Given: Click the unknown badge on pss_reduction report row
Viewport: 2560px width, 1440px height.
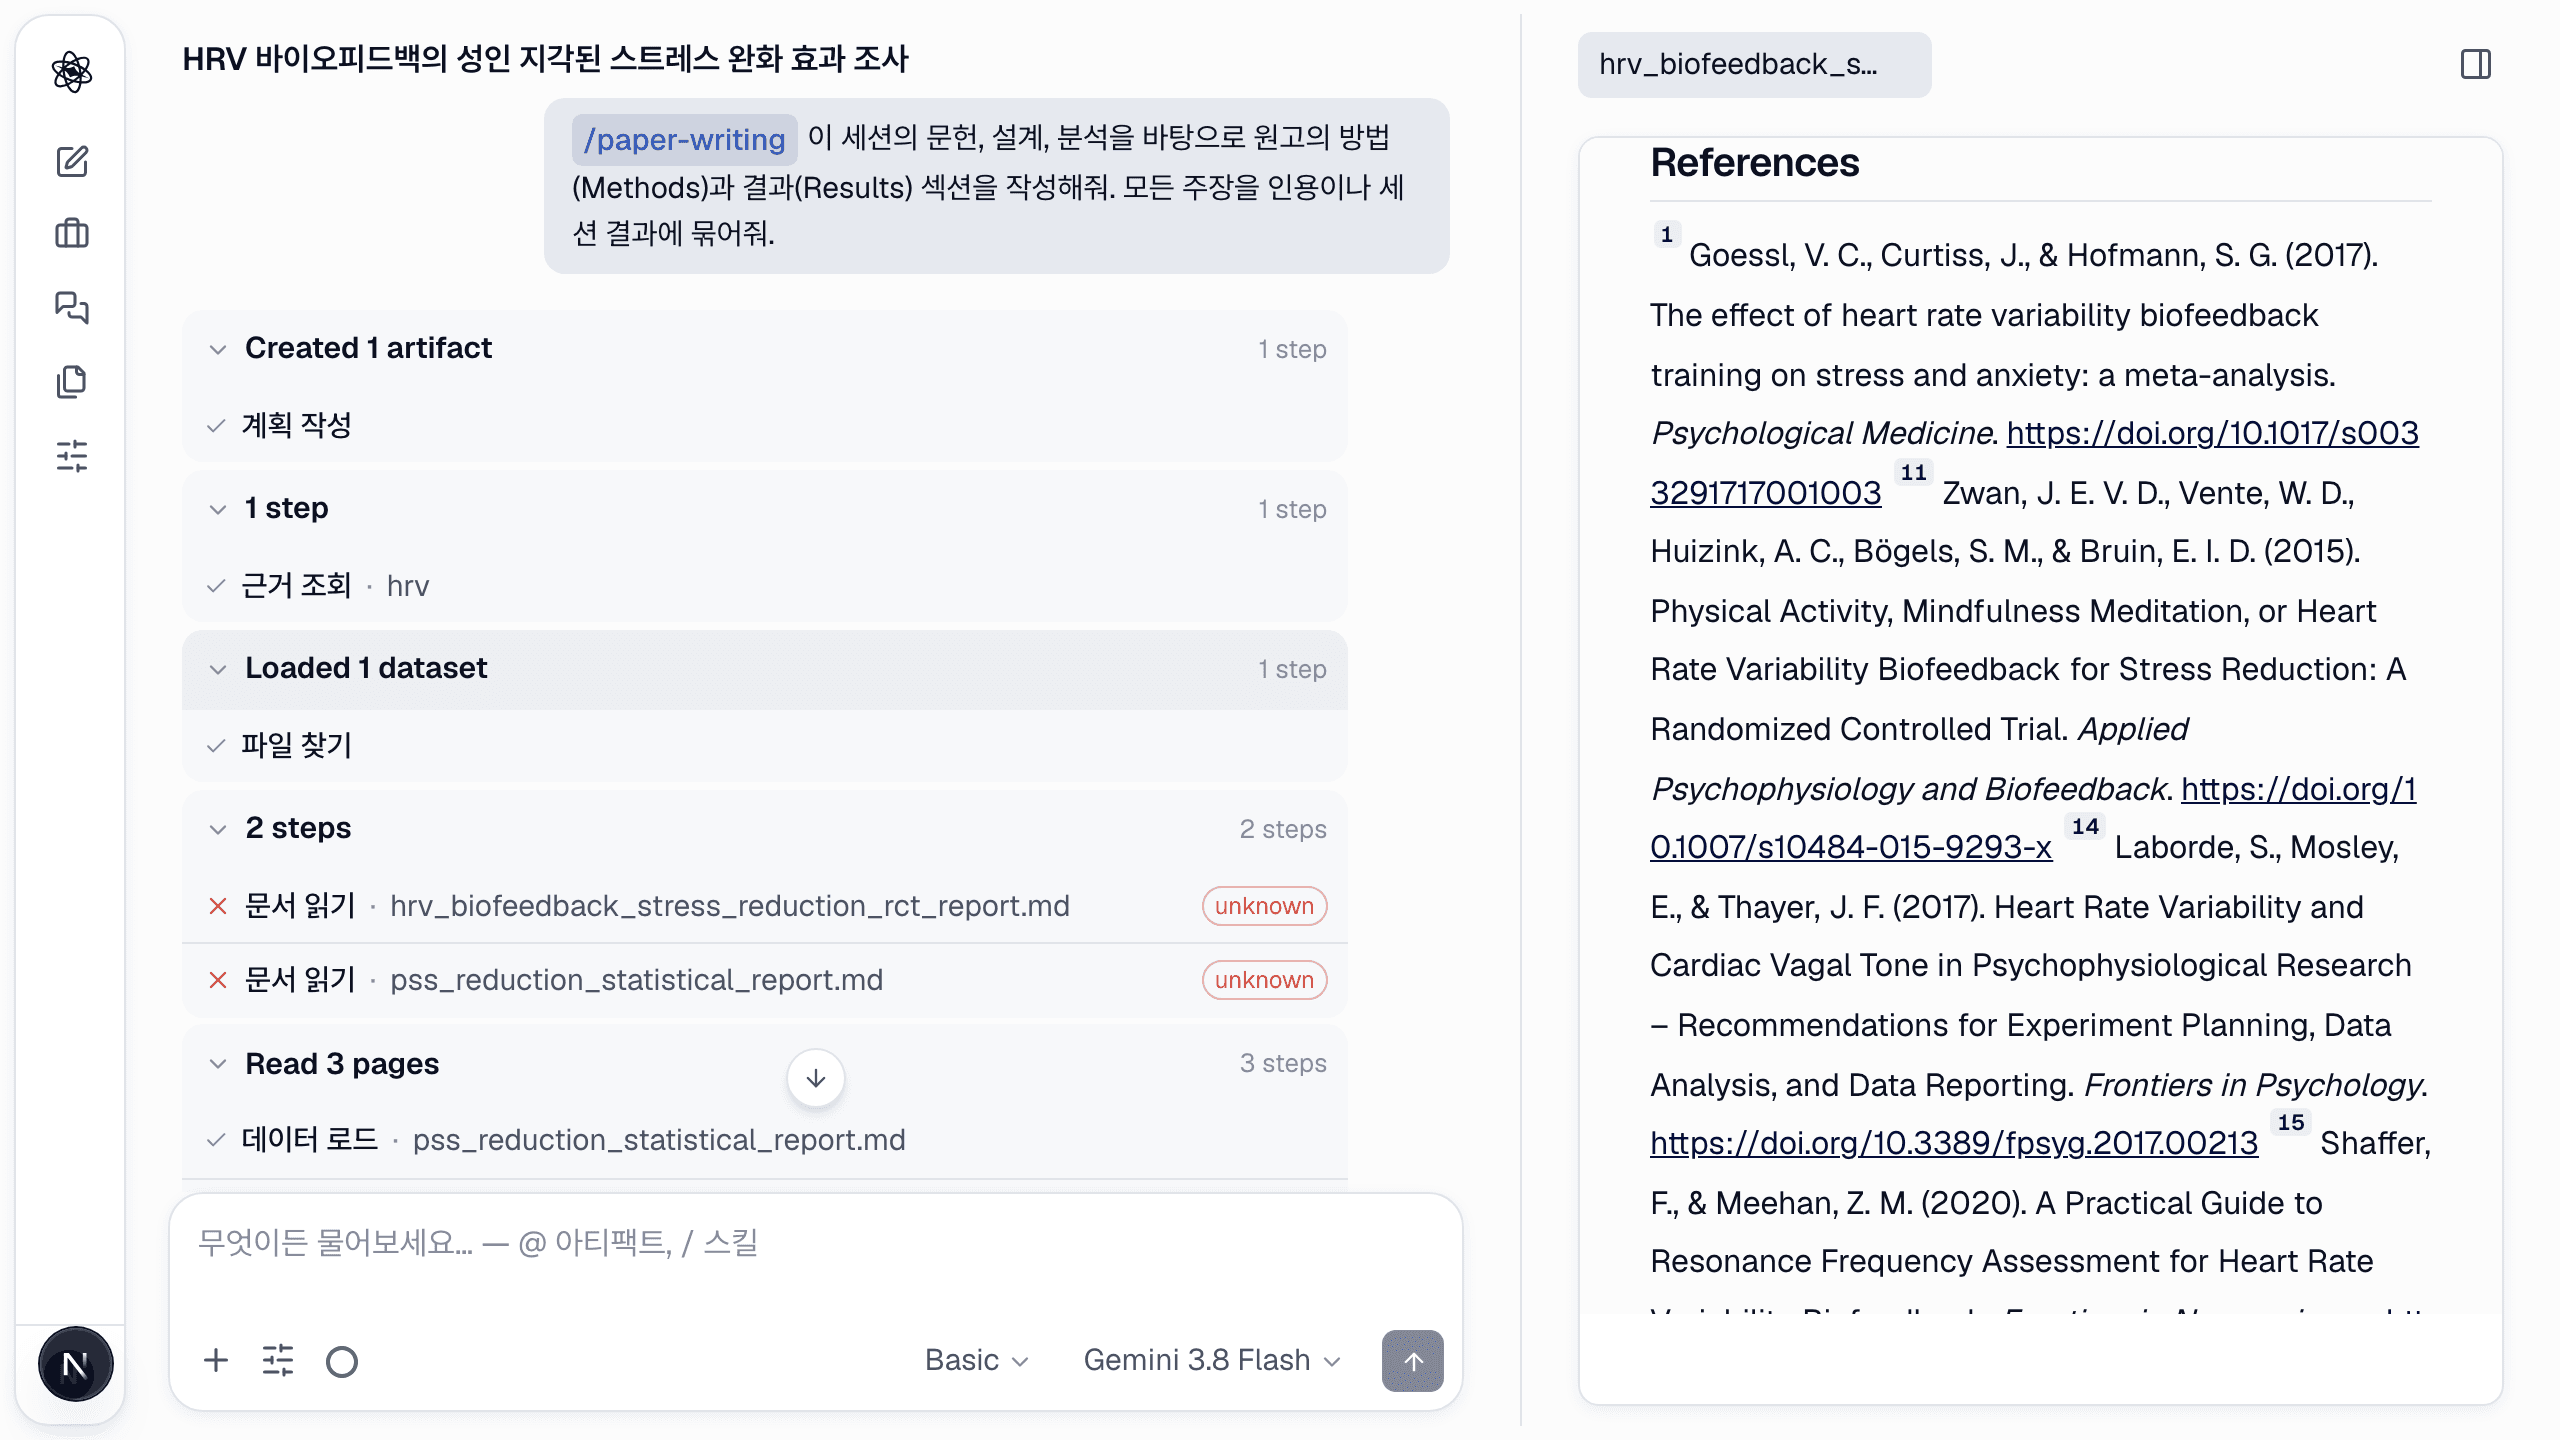Looking at the screenshot, I should tap(1264, 980).
